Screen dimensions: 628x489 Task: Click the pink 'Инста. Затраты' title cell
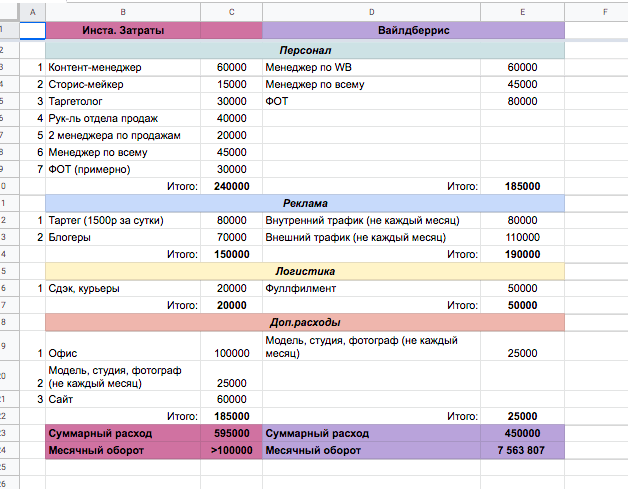[x=123, y=30]
